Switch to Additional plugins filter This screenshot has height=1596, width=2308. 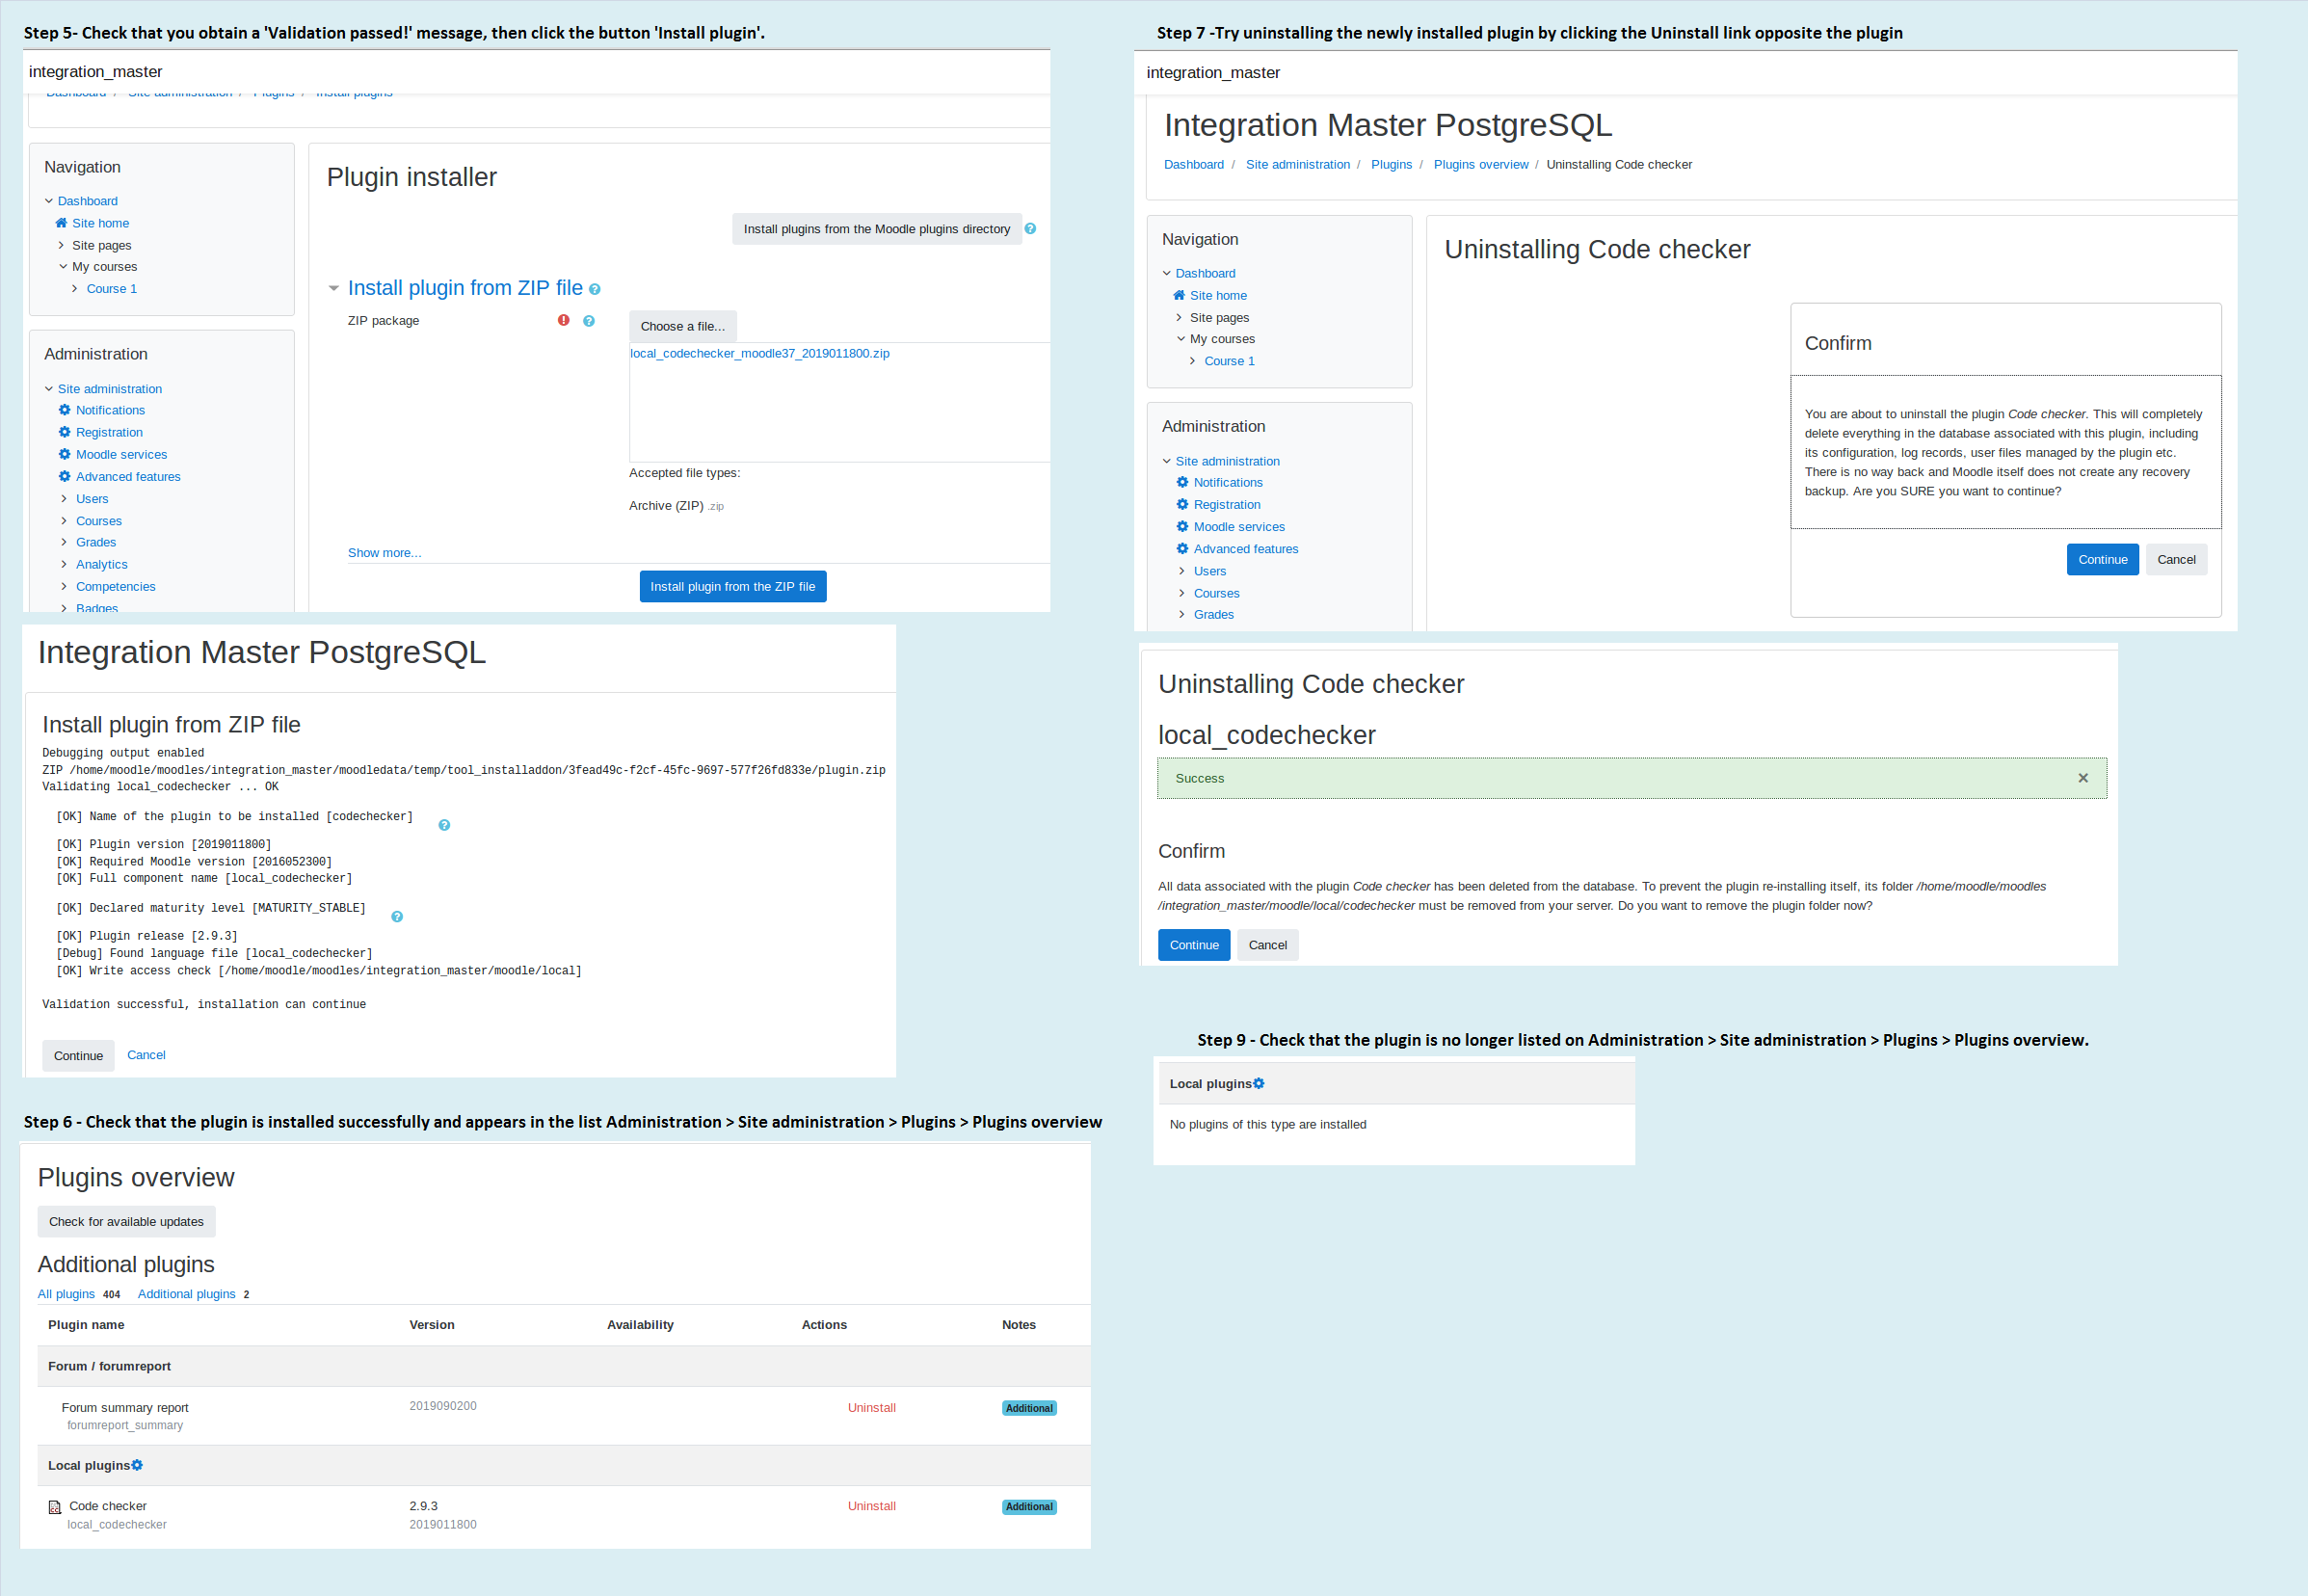187,1294
